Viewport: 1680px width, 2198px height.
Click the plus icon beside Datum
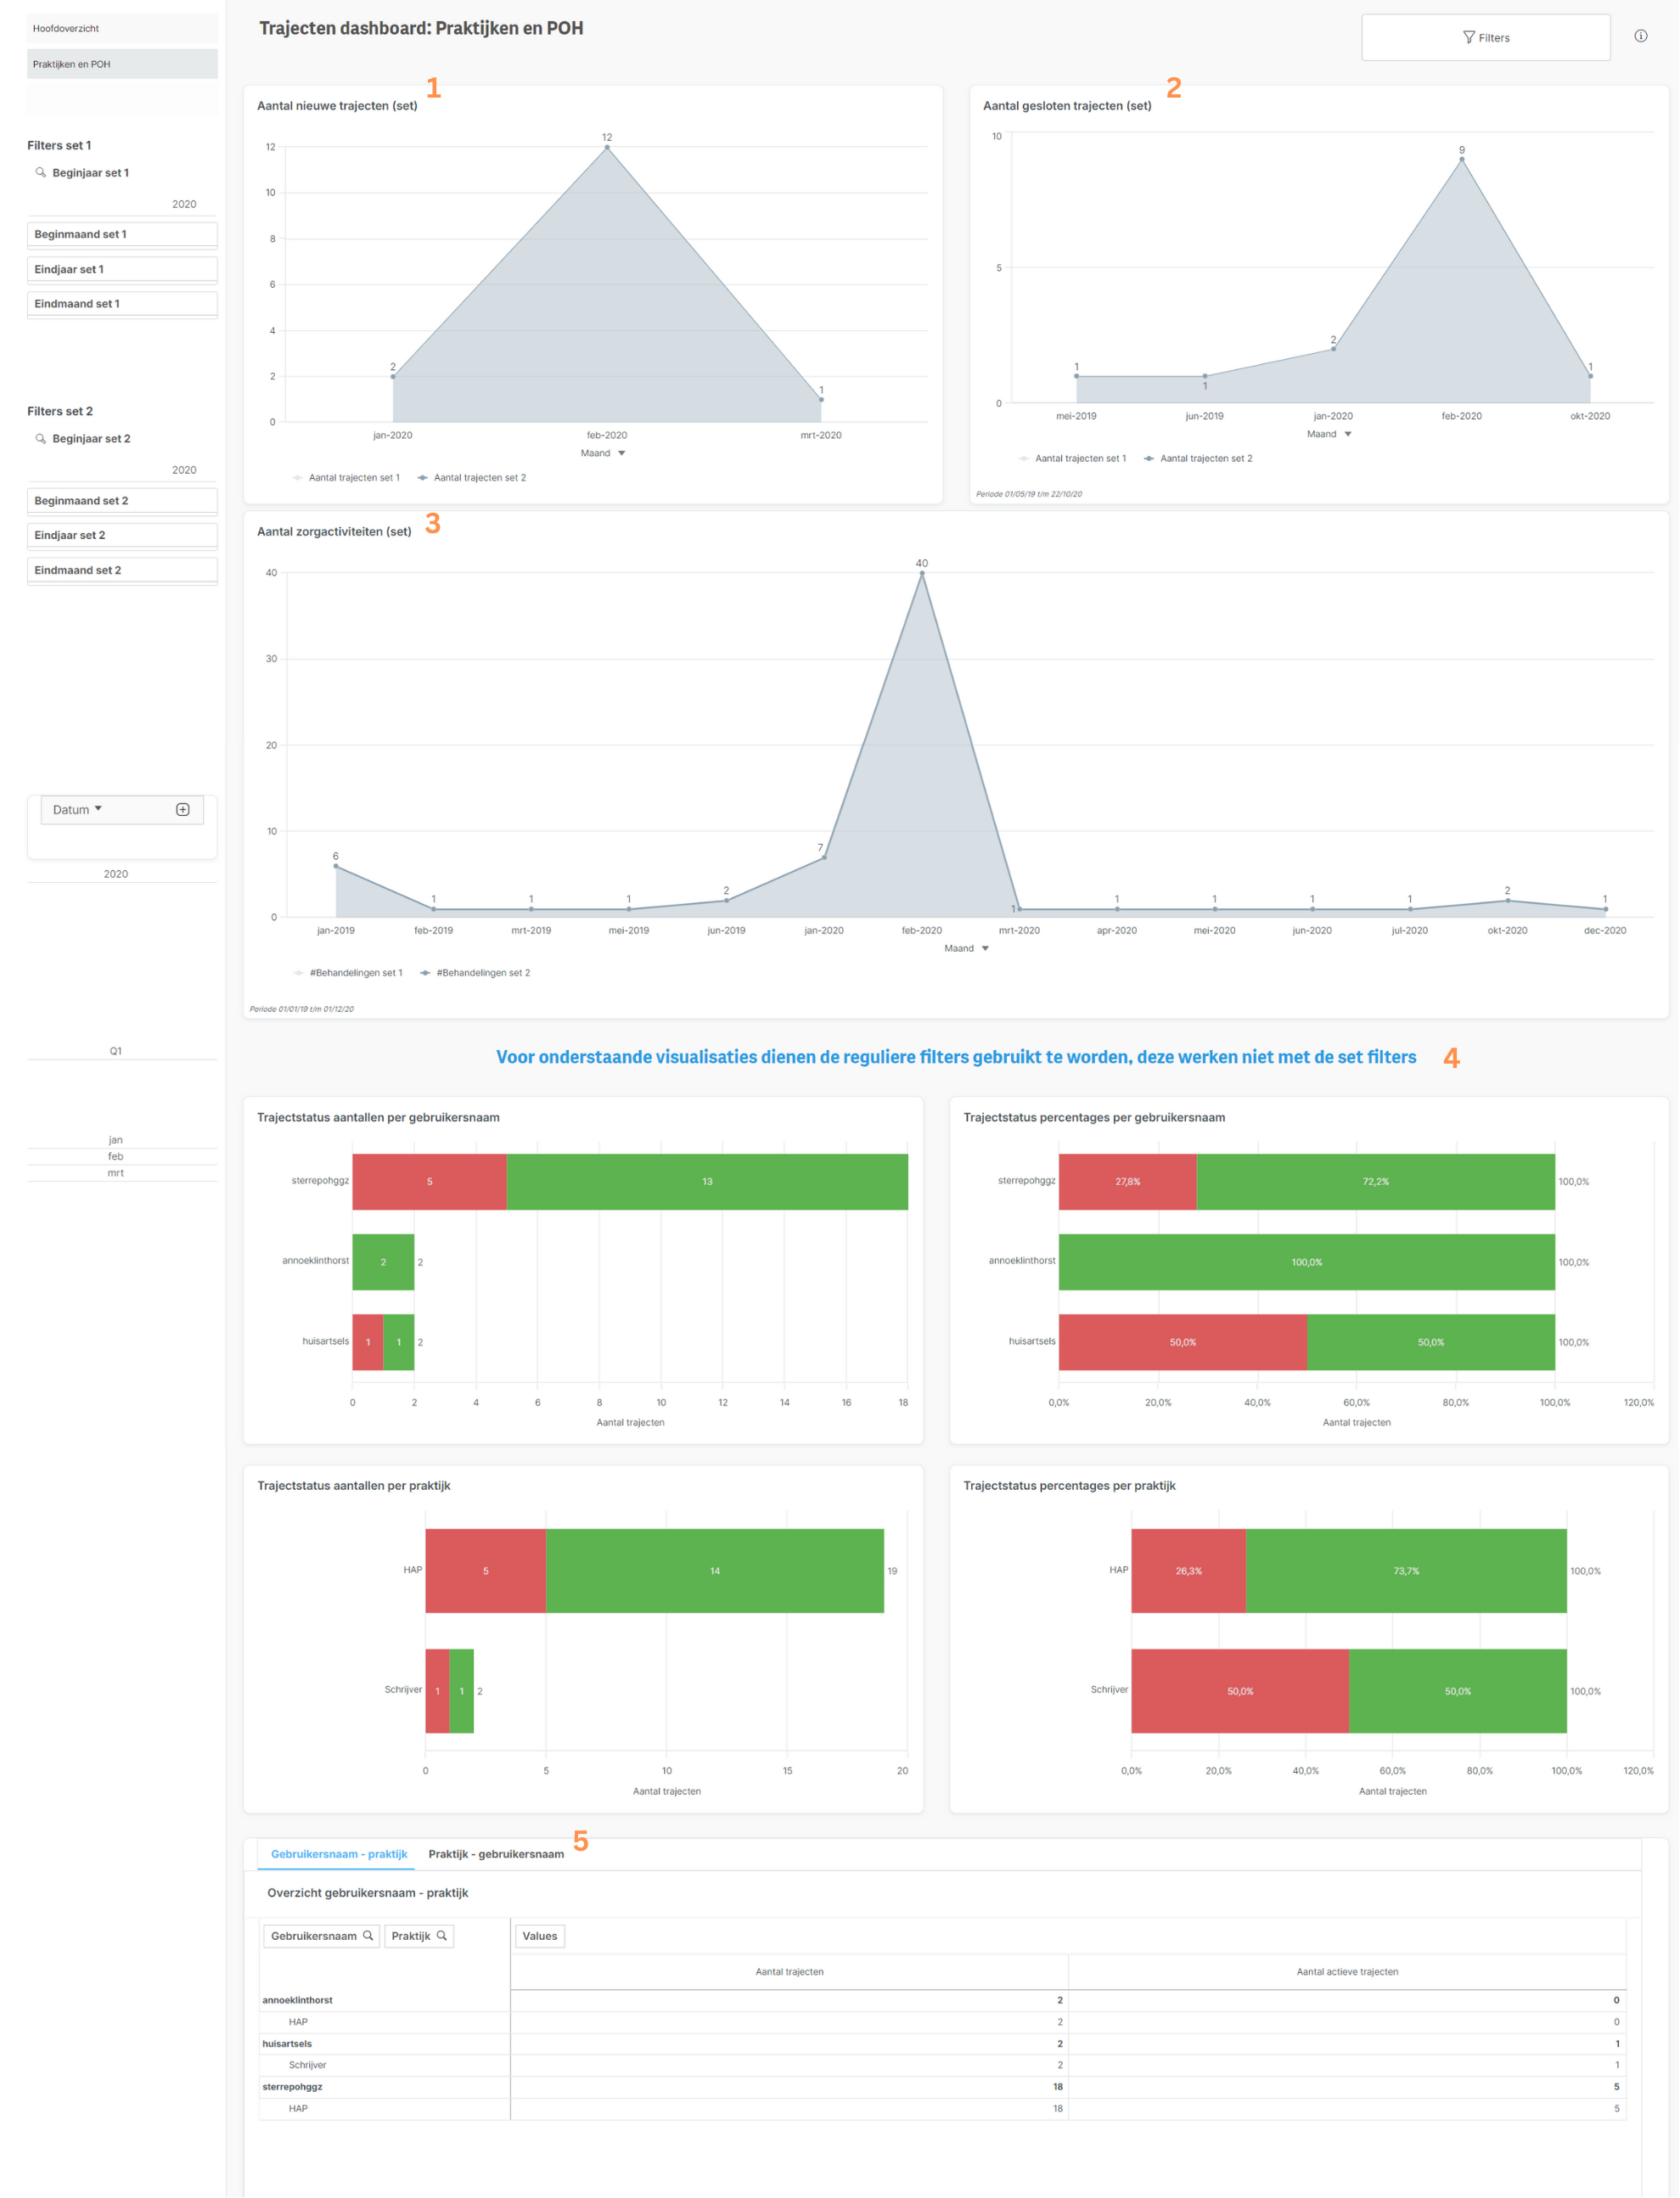pyautogui.click(x=183, y=810)
